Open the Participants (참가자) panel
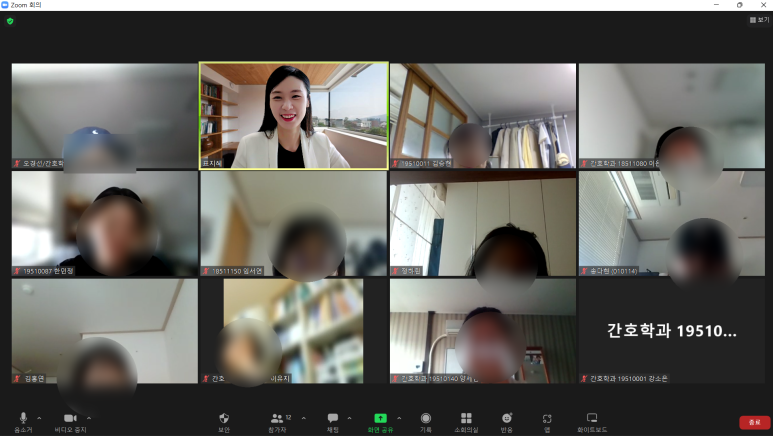 (x=277, y=418)
